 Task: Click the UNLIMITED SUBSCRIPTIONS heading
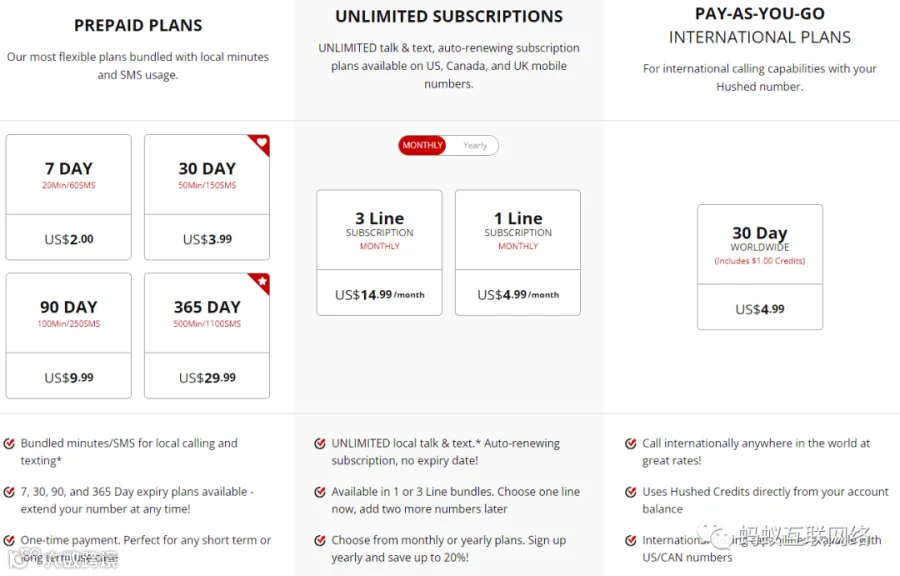pyautogui.click(x=449, y=16)
